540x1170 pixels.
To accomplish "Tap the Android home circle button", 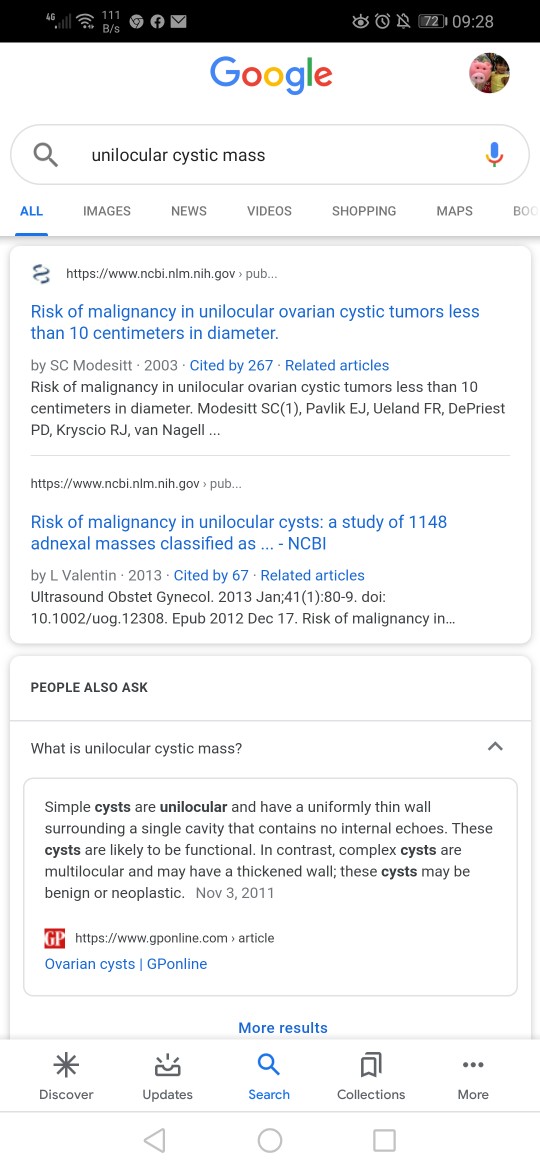I will pyautogui.click(x=270, y=1140).
